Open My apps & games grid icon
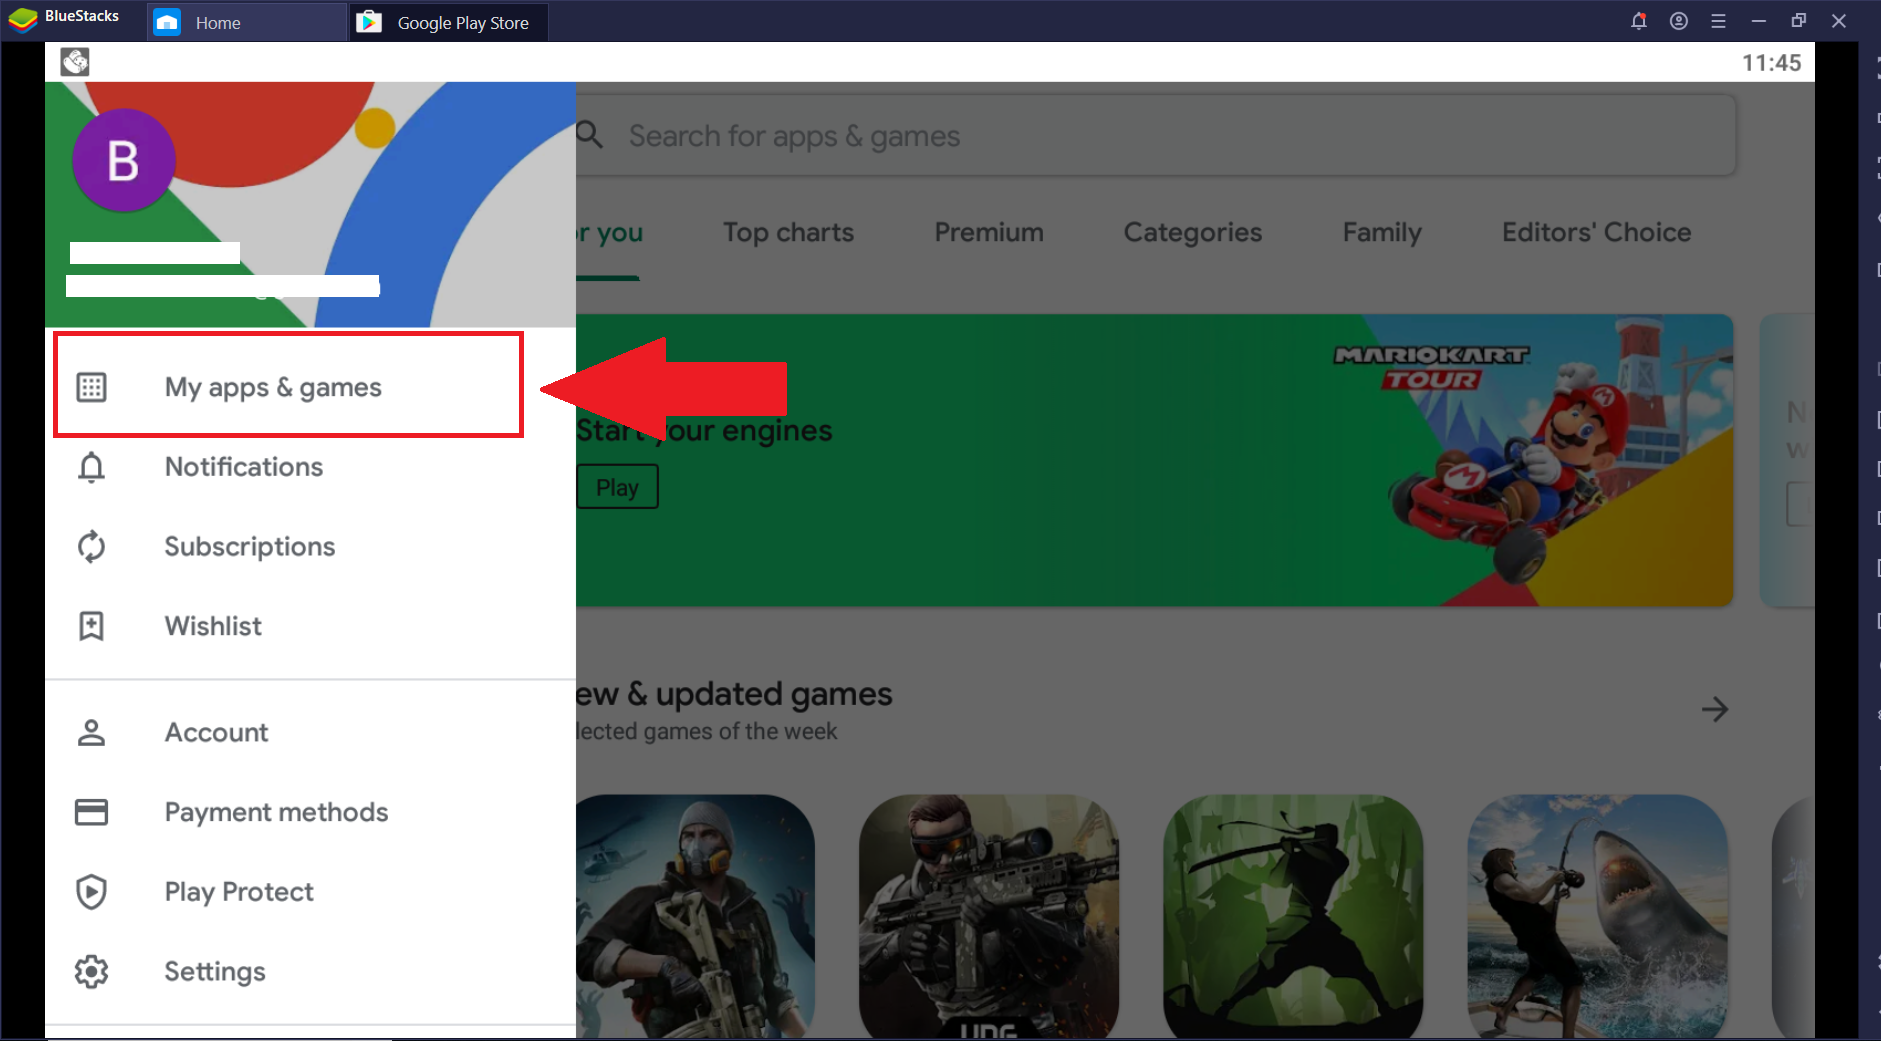 coord(91,387)
